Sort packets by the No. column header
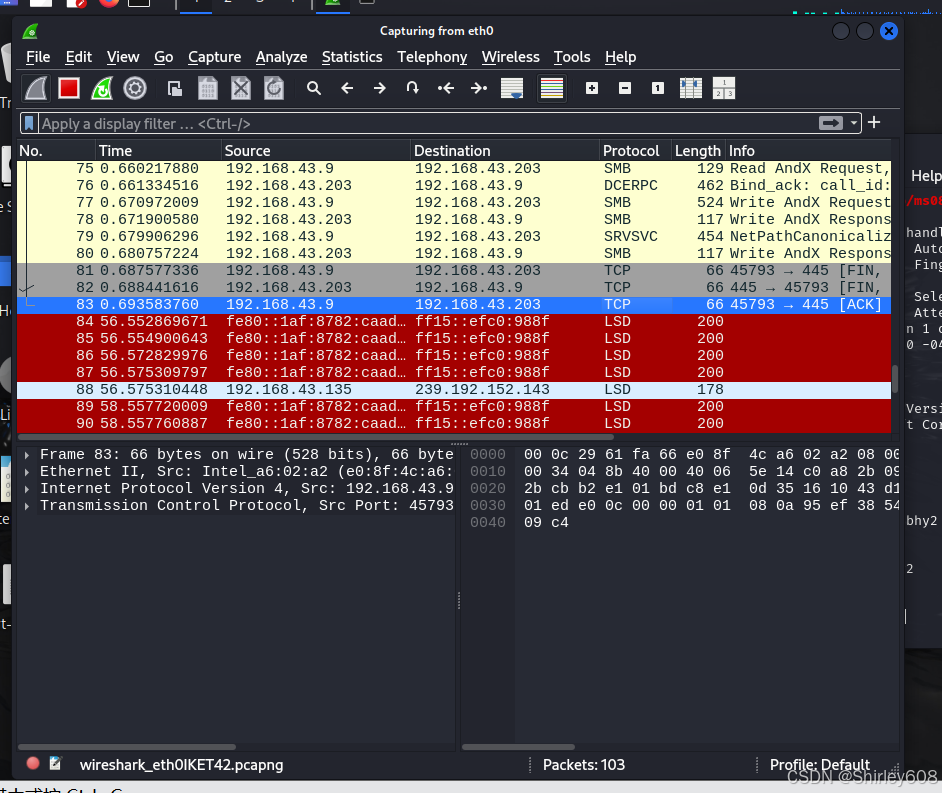942x793 pixels. (x=56, y=151)
